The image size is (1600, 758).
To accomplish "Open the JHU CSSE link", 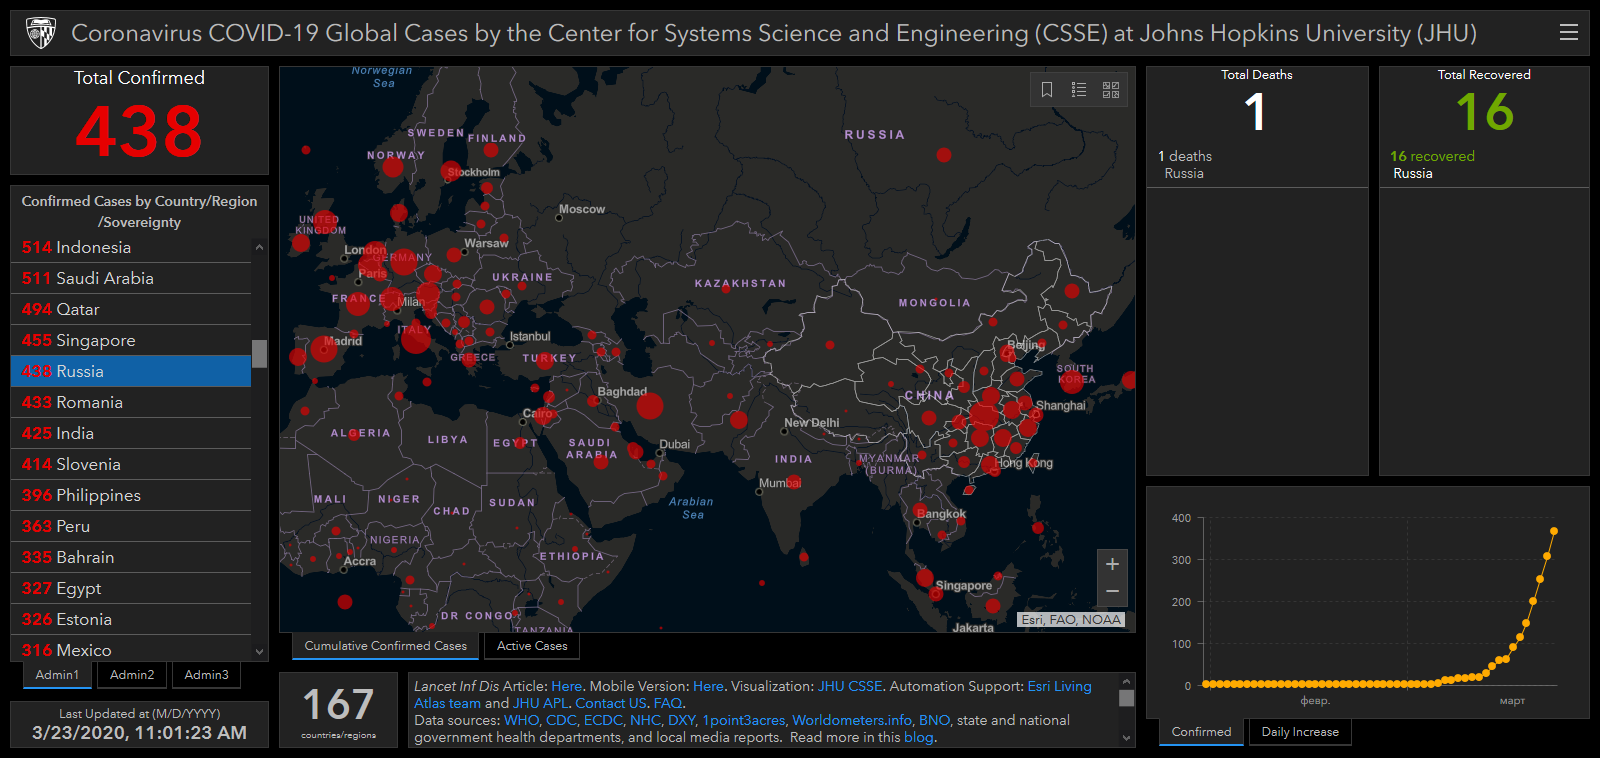I will click(850, 686).
